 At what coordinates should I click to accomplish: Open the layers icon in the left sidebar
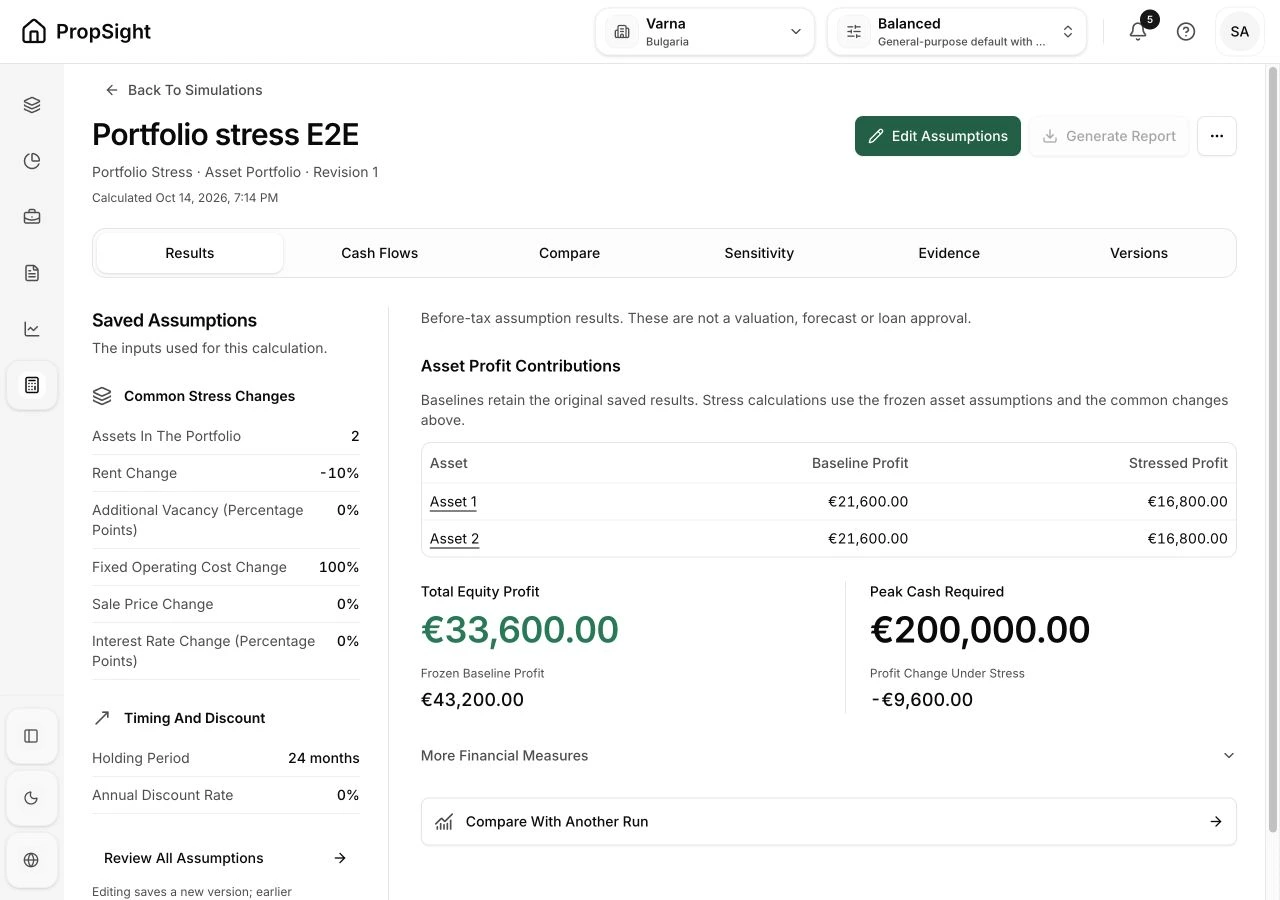click(x=32, y=105)
